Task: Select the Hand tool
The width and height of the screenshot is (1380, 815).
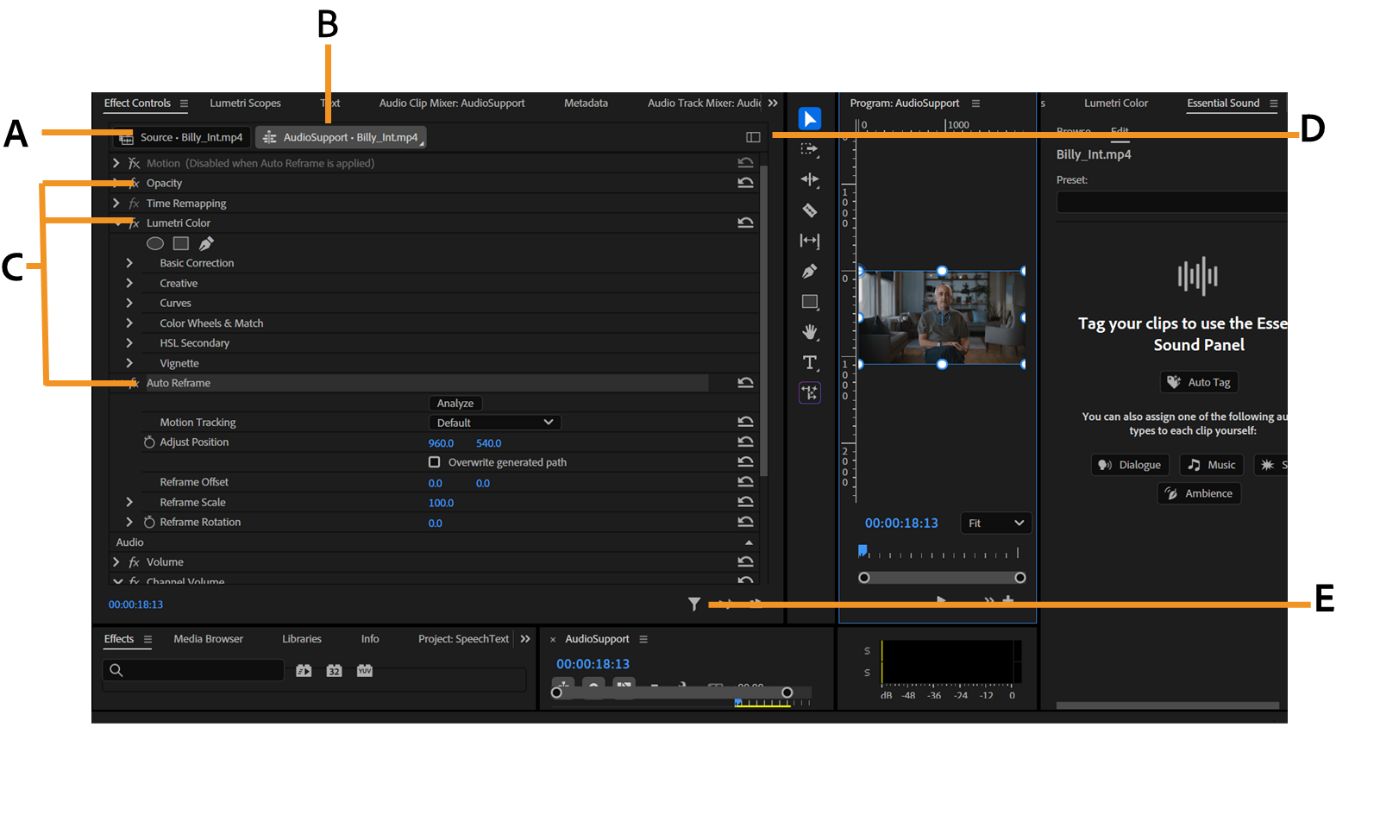Action: coord(809,332)
